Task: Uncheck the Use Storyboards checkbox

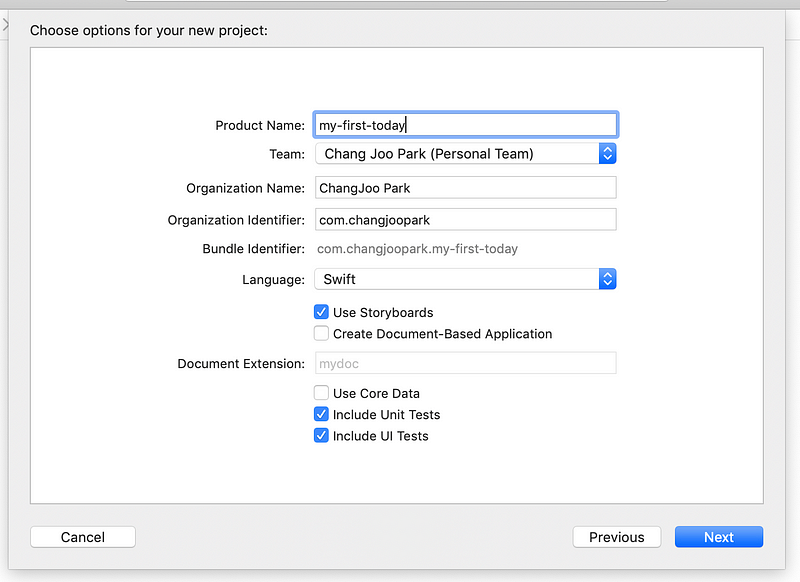Action: (x=321, y=312)
